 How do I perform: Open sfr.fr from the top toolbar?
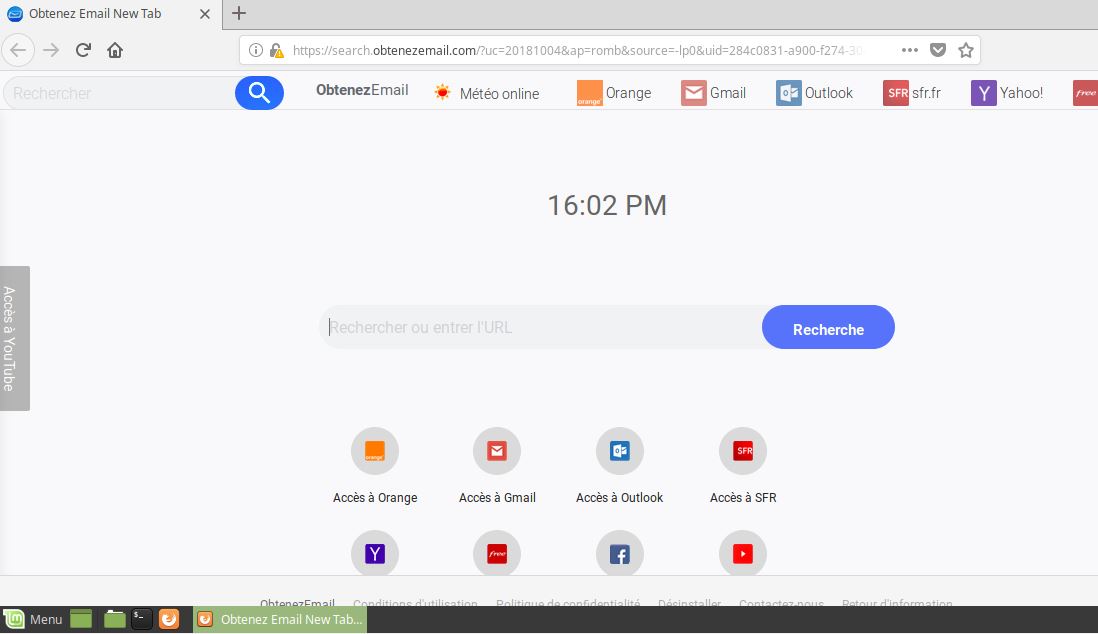pyautogui.click(x=912, y=93)
